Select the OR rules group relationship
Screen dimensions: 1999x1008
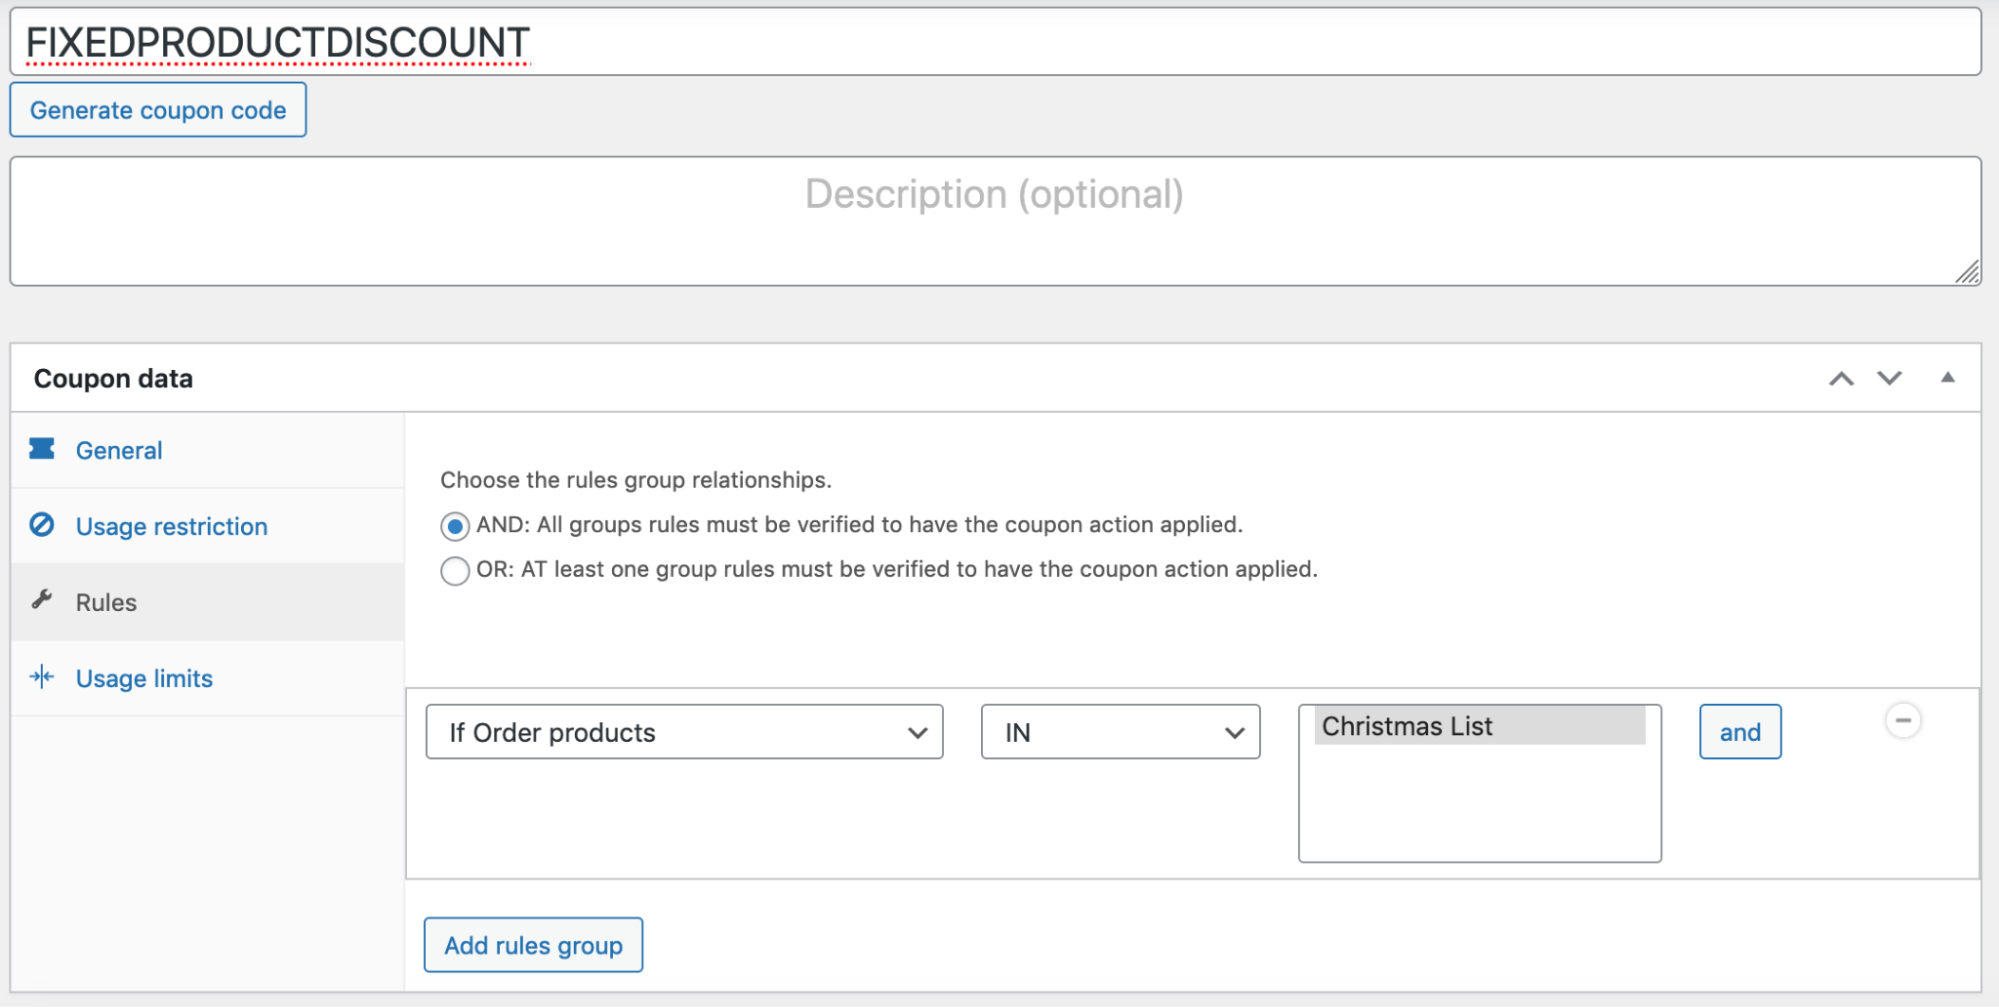[455, 570]
